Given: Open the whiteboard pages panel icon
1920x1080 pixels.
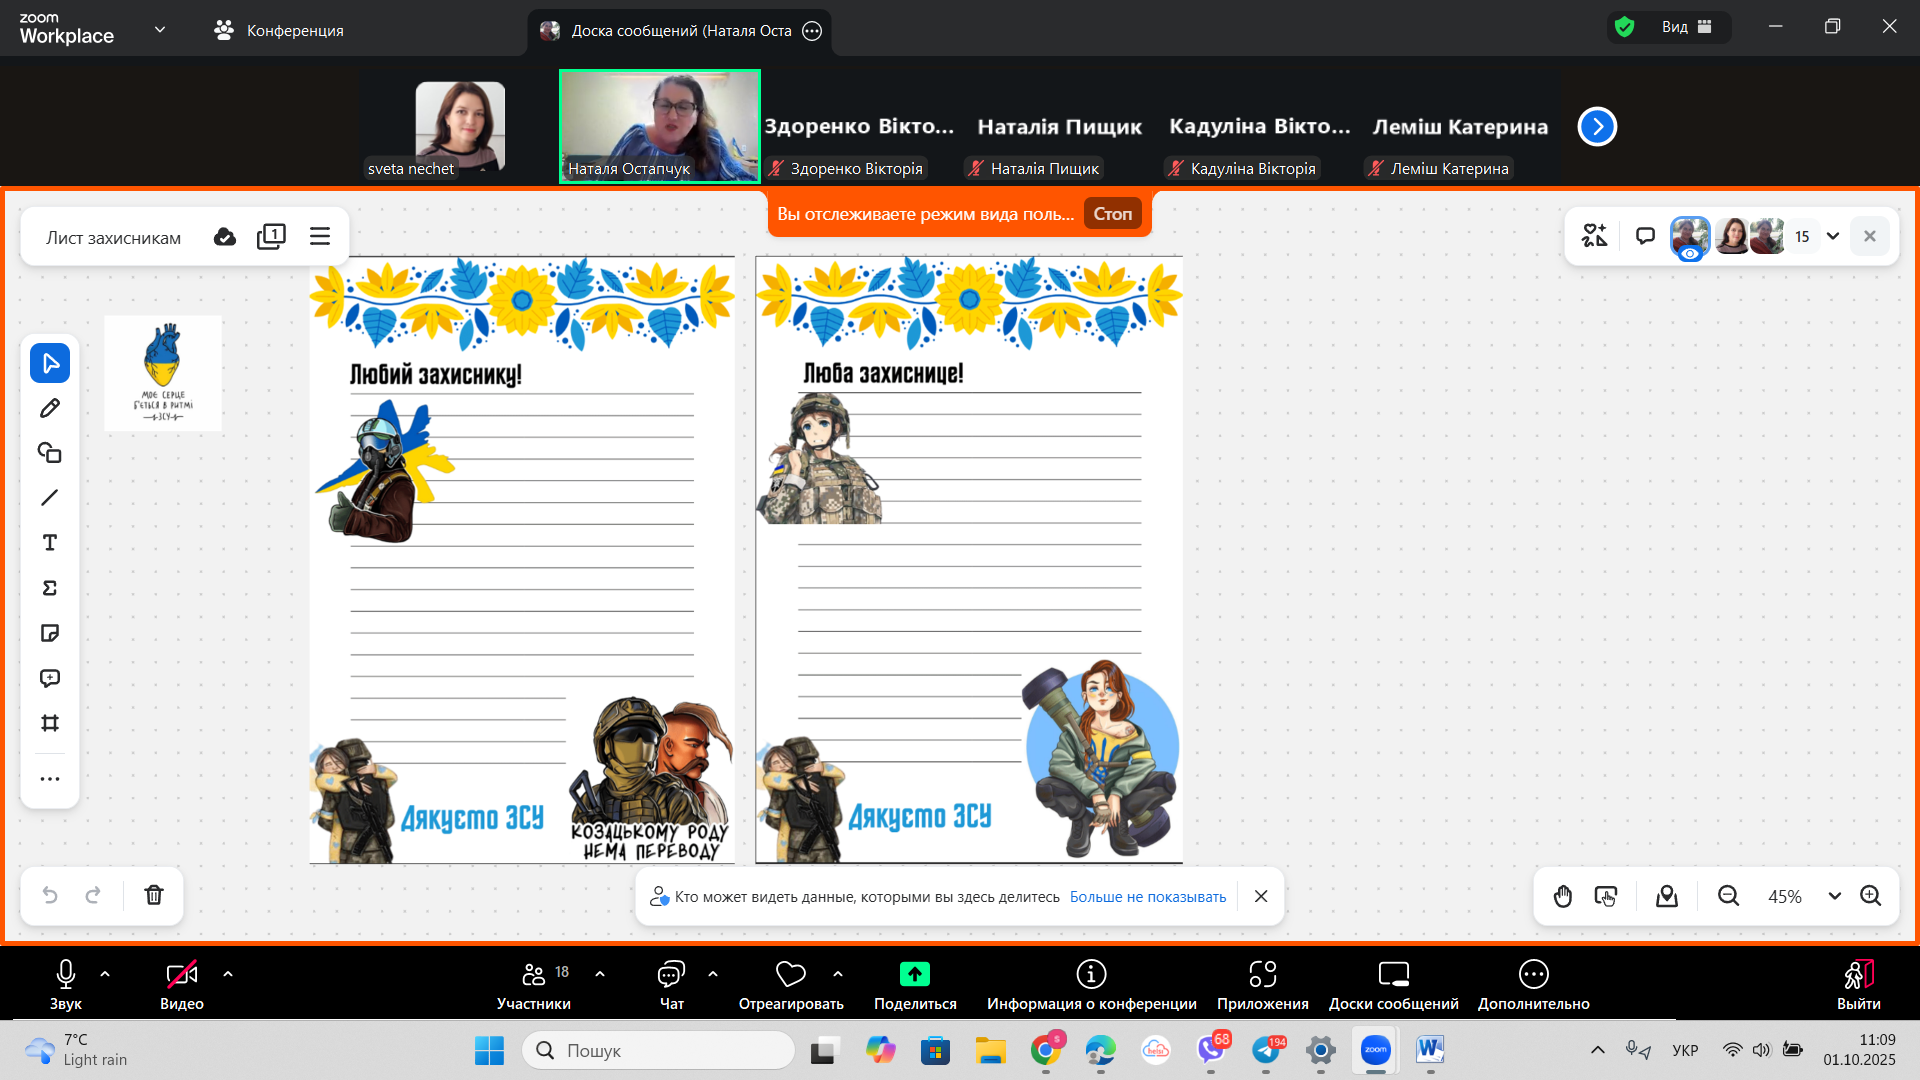Looking at the screenshot, I should [271, 237].
